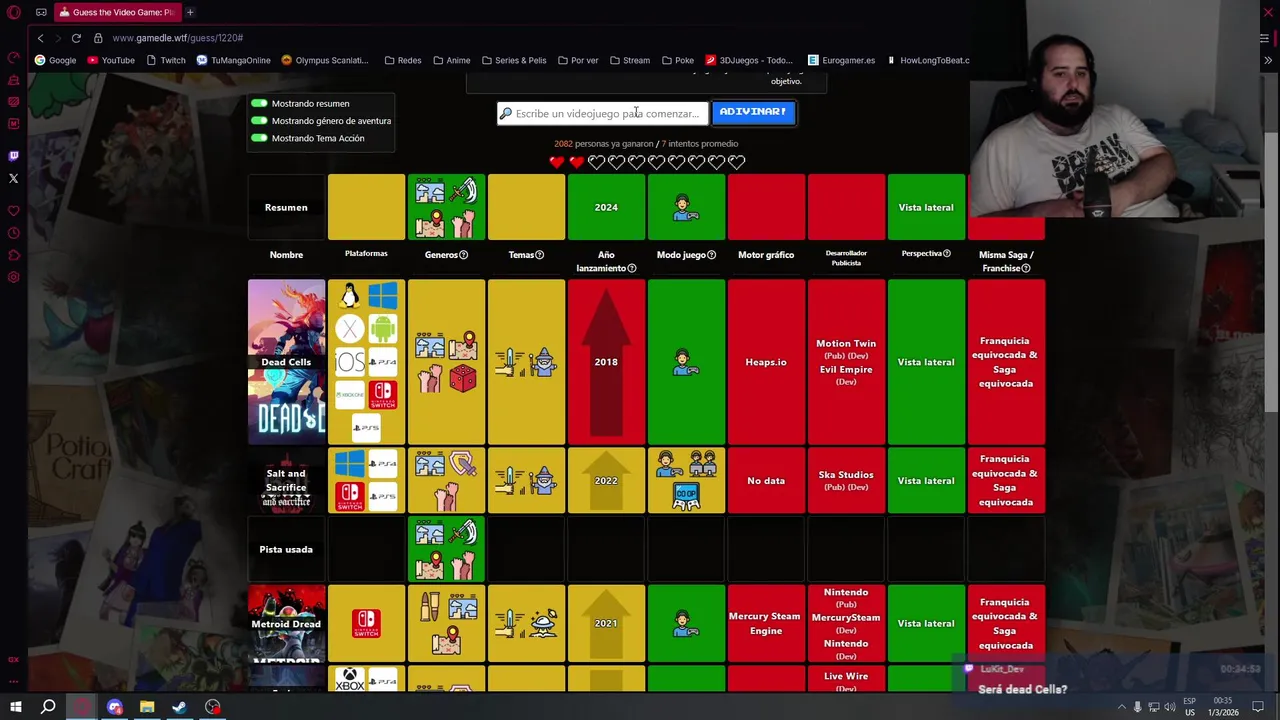Open Steam from the taskbar
The image size is (1280, 720).
pos(179,707)
